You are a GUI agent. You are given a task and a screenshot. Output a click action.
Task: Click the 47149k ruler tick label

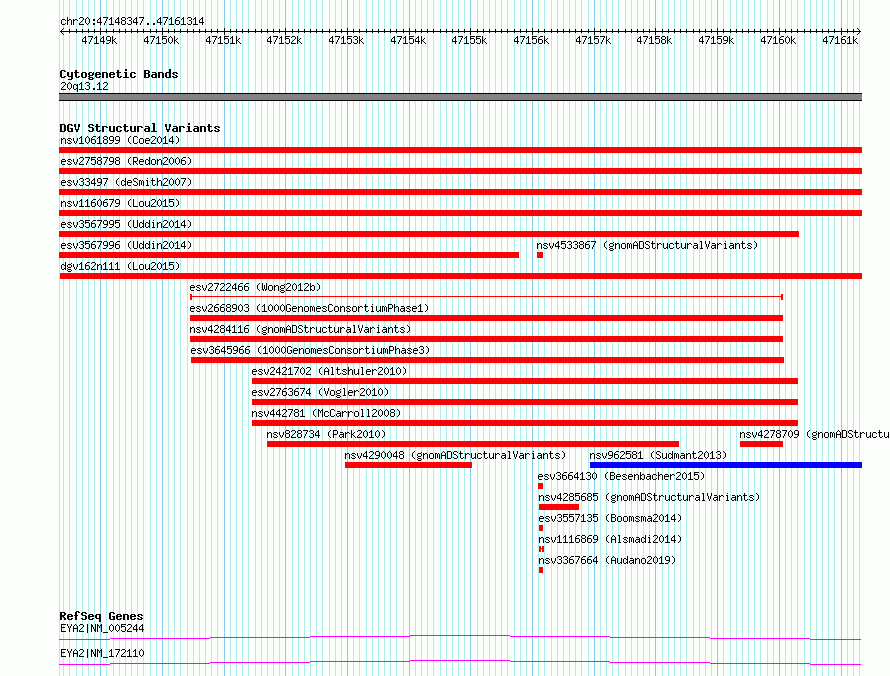[x=99, y=40]
